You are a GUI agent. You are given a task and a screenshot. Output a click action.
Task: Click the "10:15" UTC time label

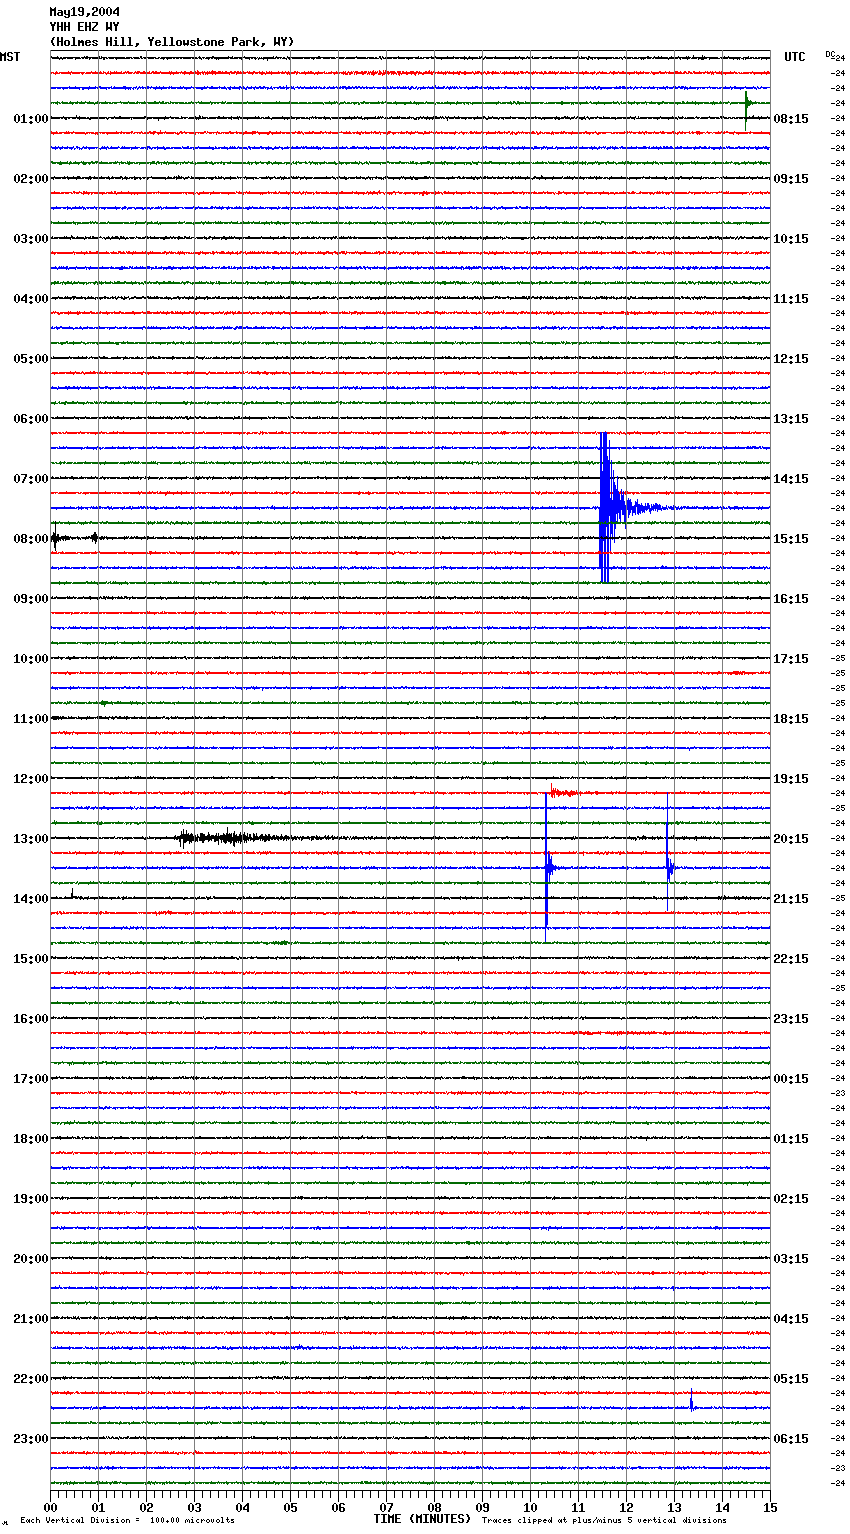click(791, 239)
